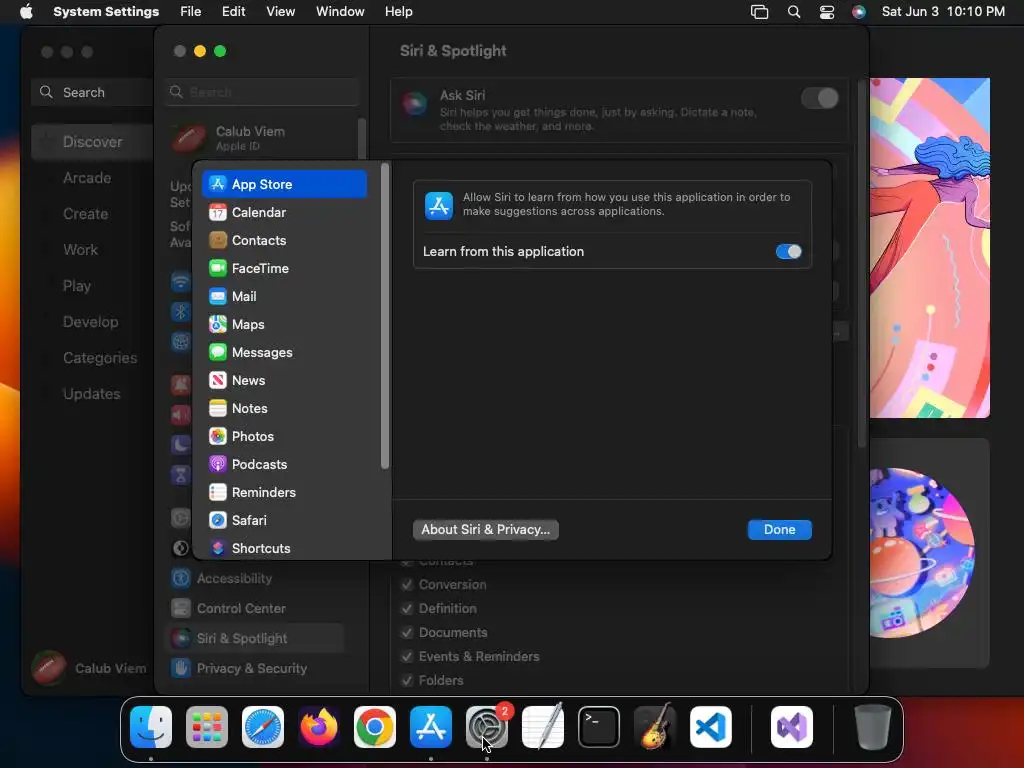
Task: Uncheck the Folders checkbox
Action: pos(407,680)
